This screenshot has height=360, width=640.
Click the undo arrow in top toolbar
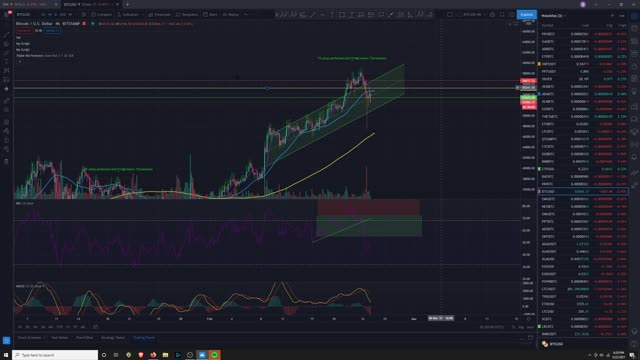coord(245,15)
